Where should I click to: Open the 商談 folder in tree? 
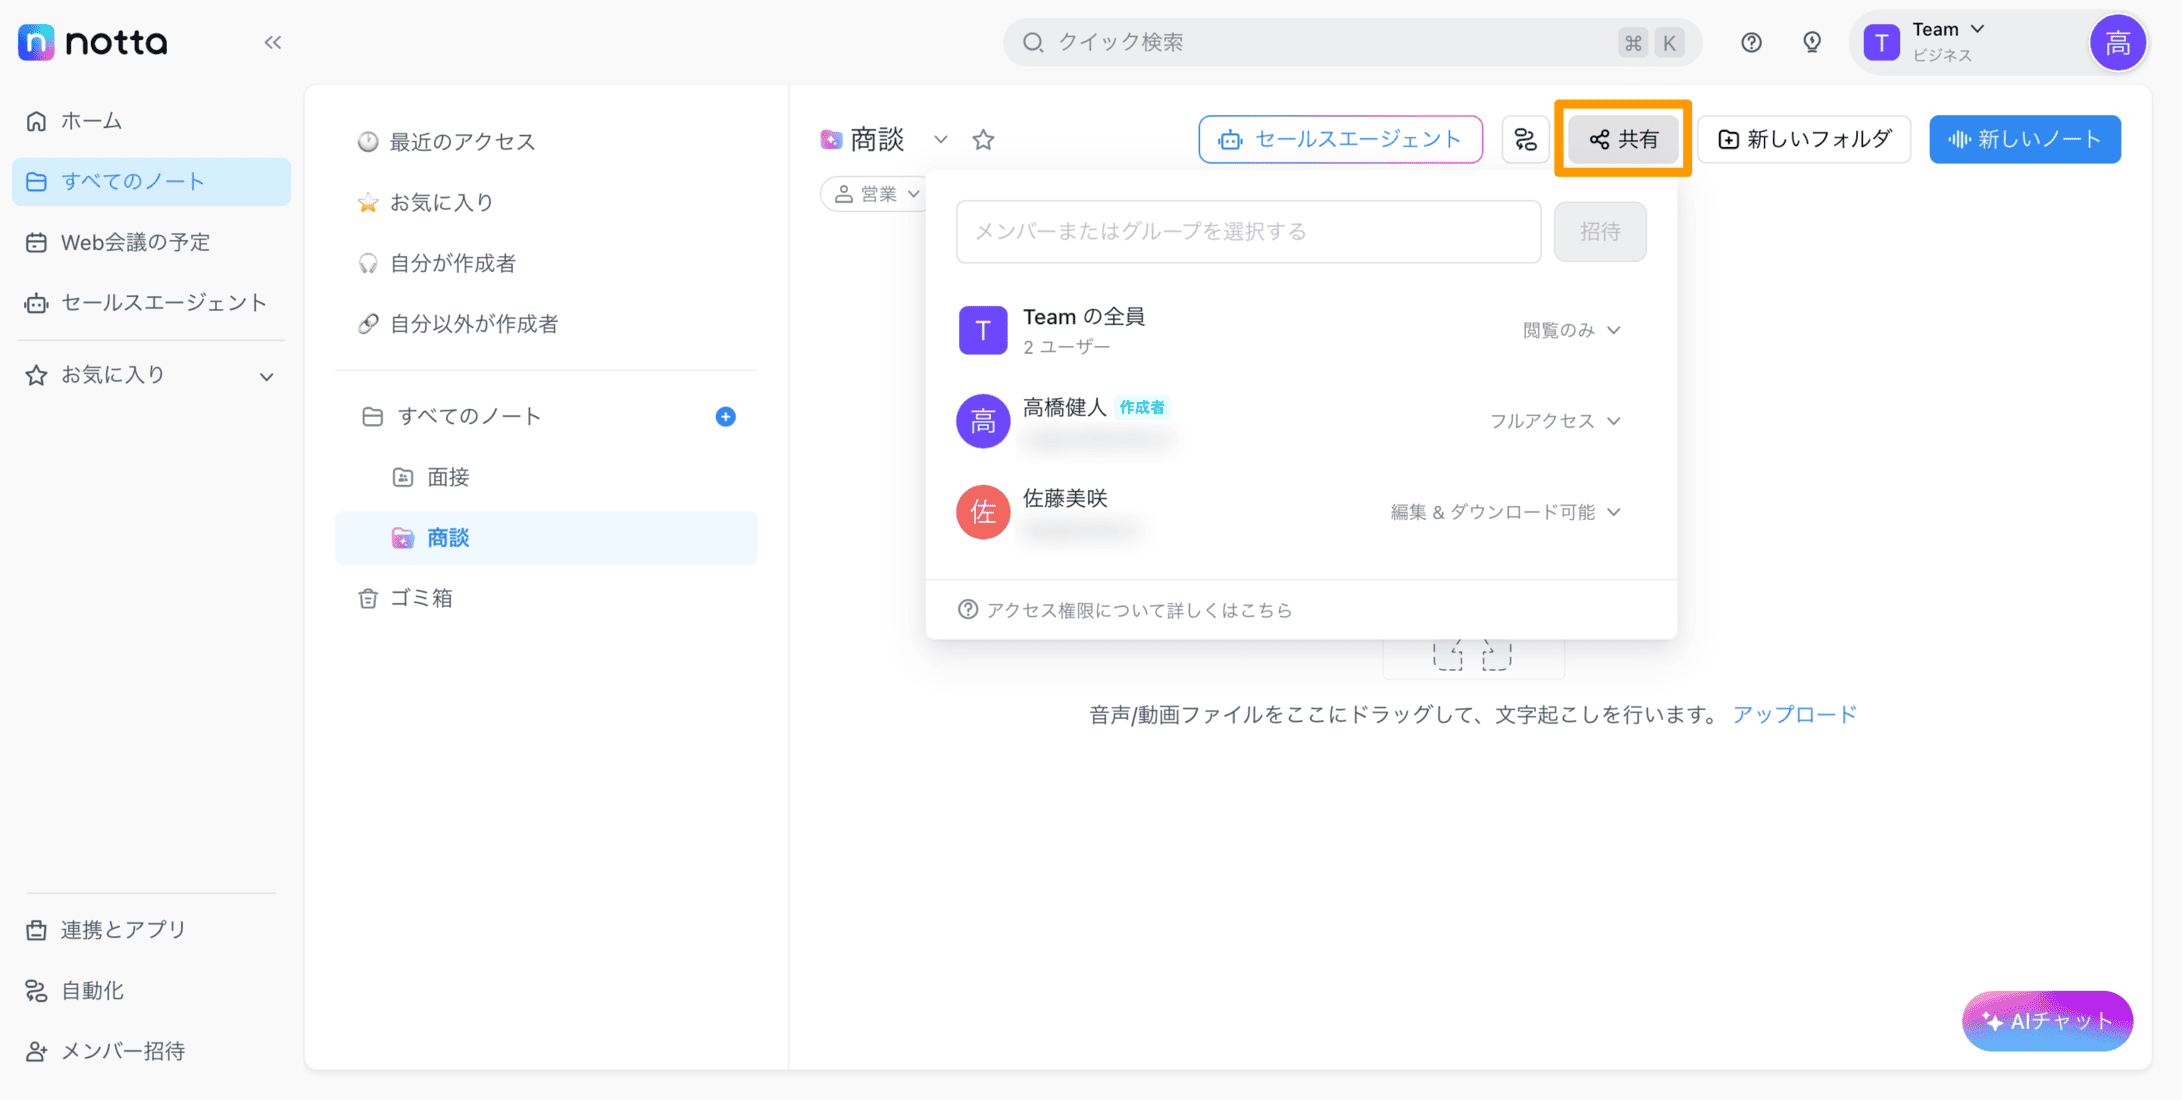coord(546,538)
